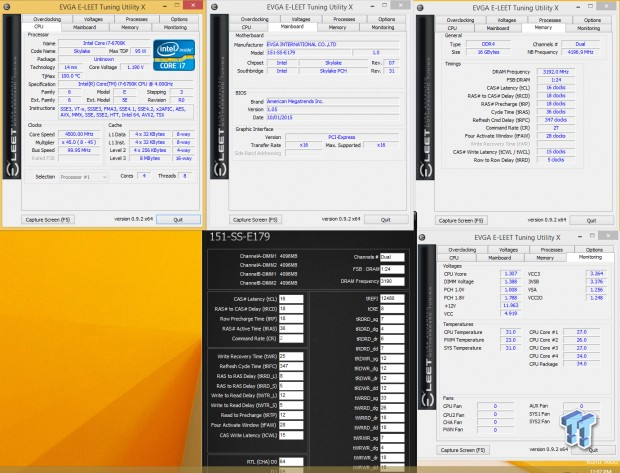Image resolution: width=620 pixels, height=473 pixels.
Task: Select the CPU Vcore value in Monitoring
Action: click(510, 274)
